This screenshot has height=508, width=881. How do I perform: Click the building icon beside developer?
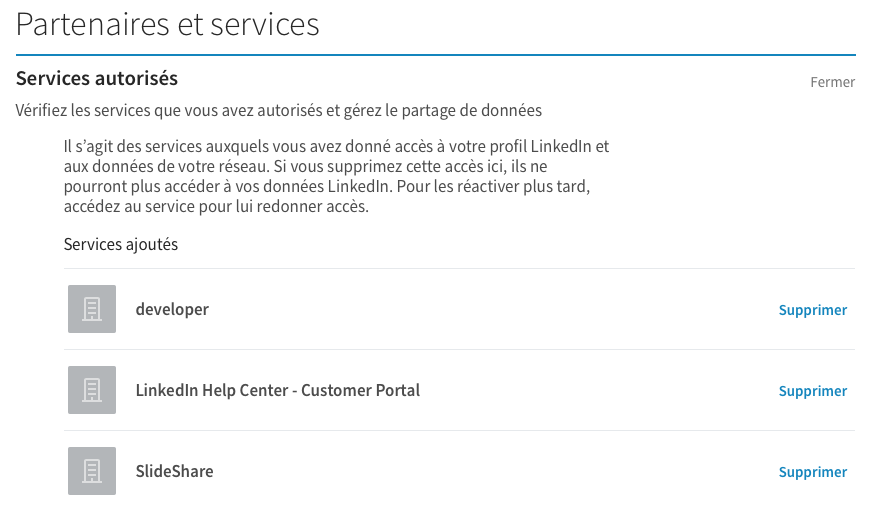tap(92, 309)
